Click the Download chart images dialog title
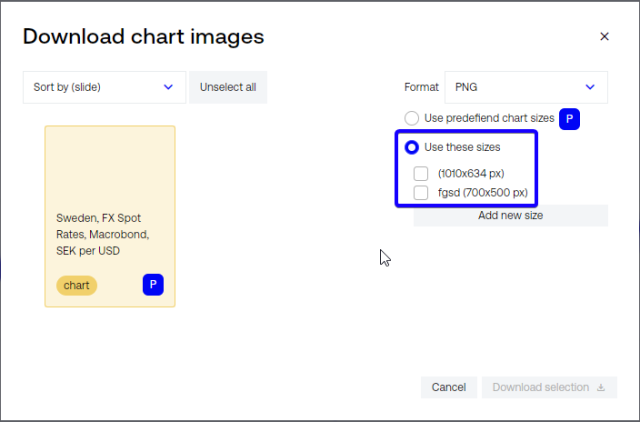640x422 pixels. [x=143, y=37]
